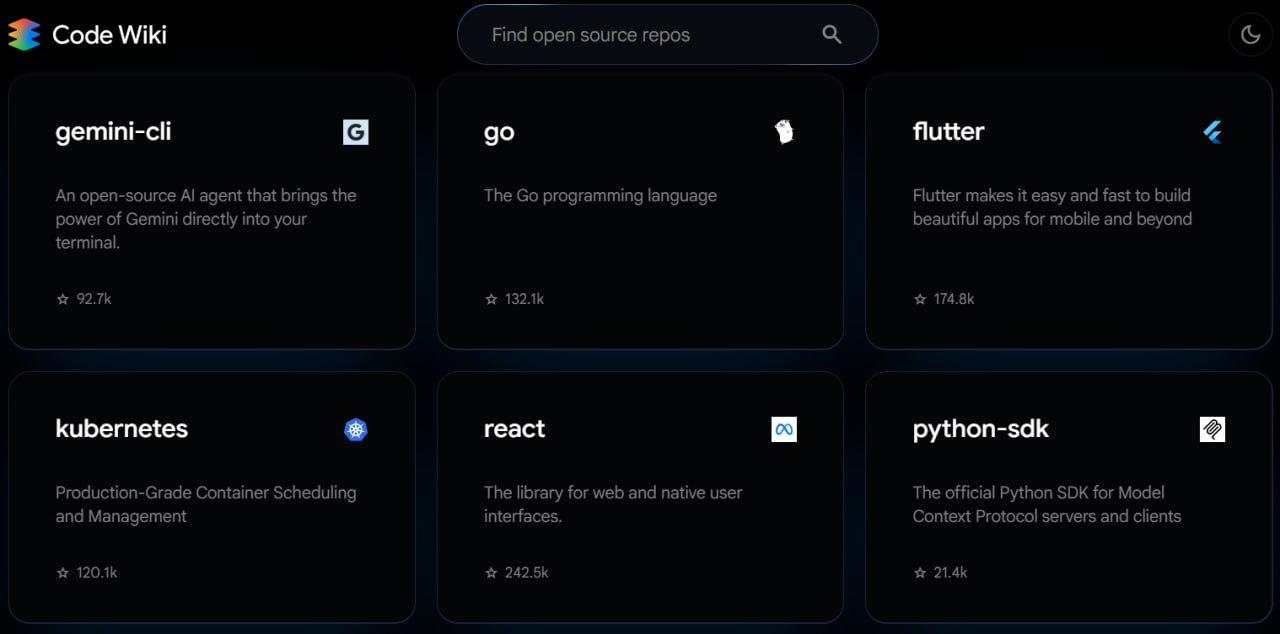This screenshot has width=1280, height=634.
Task: Toggle the dark mode moon button
Action: (1250, 35)
